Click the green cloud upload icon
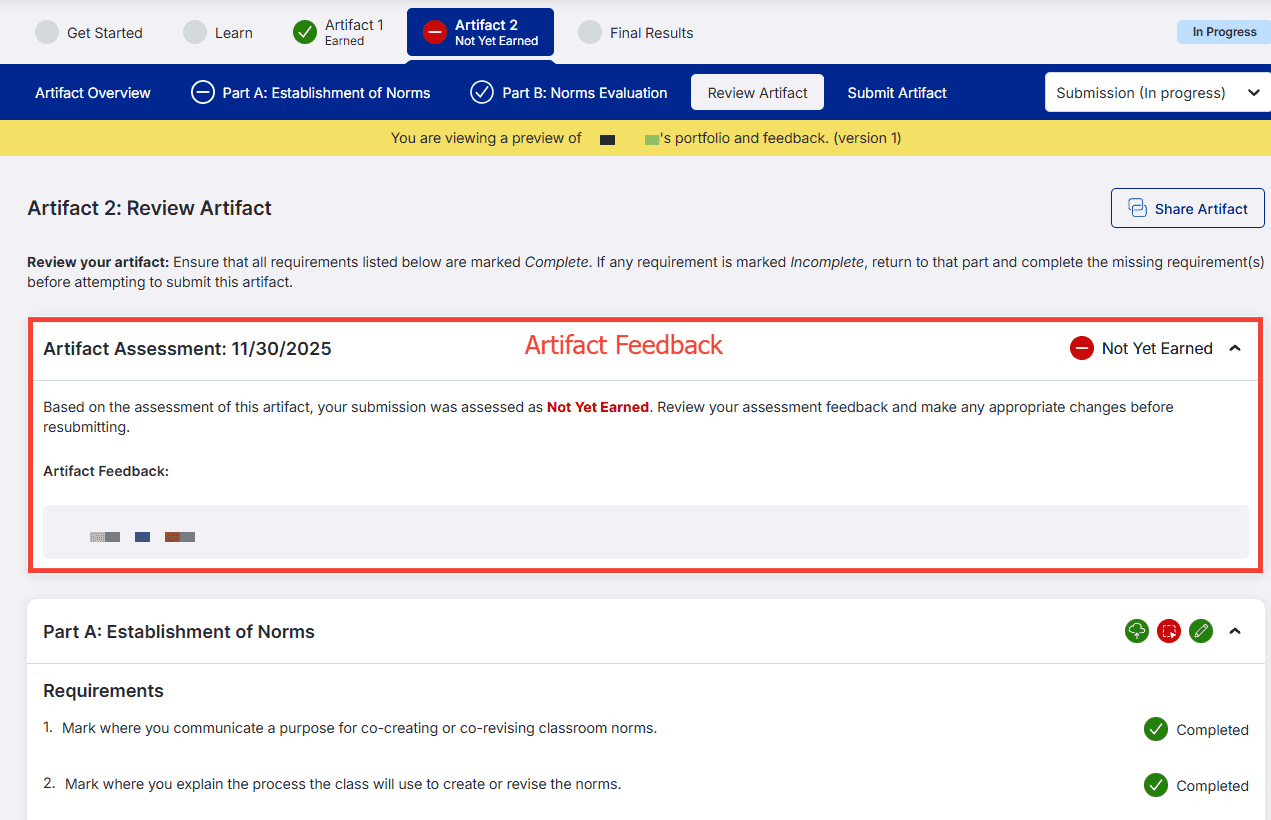 coord(1137,631)
